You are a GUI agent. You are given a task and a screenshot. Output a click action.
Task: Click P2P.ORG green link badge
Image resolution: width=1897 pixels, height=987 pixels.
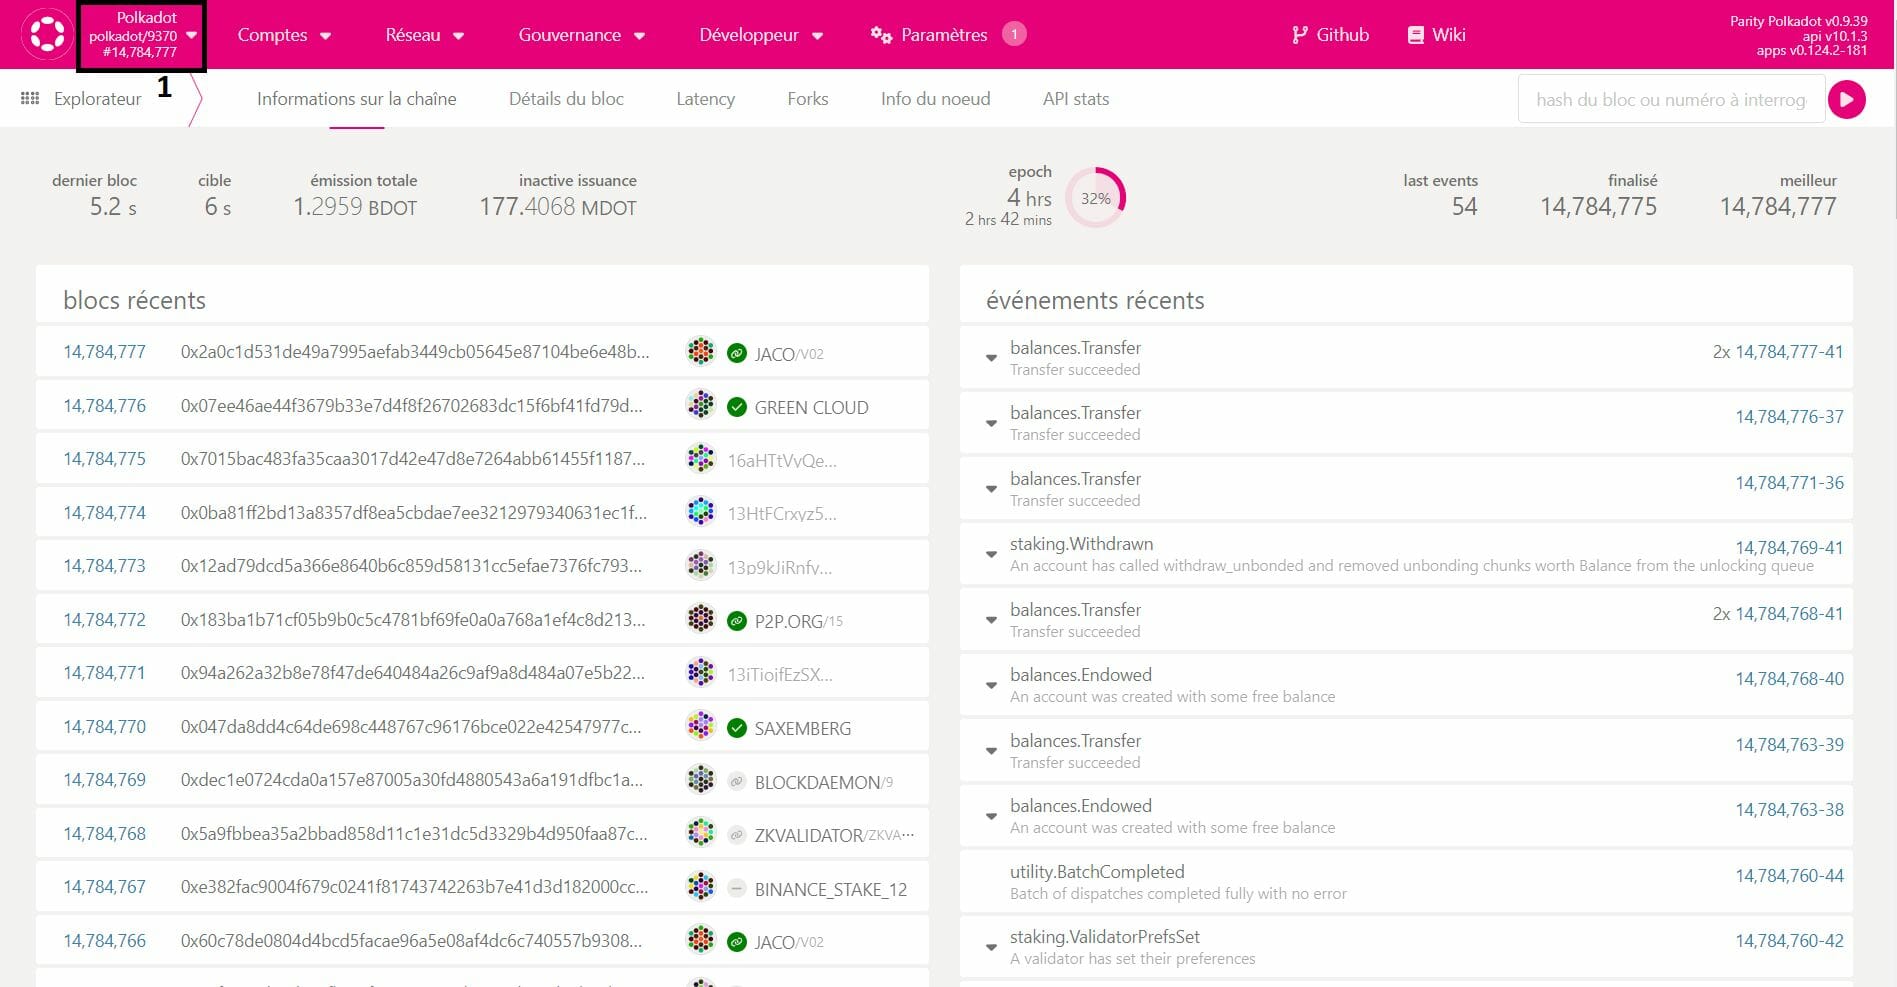coord(737,621)
